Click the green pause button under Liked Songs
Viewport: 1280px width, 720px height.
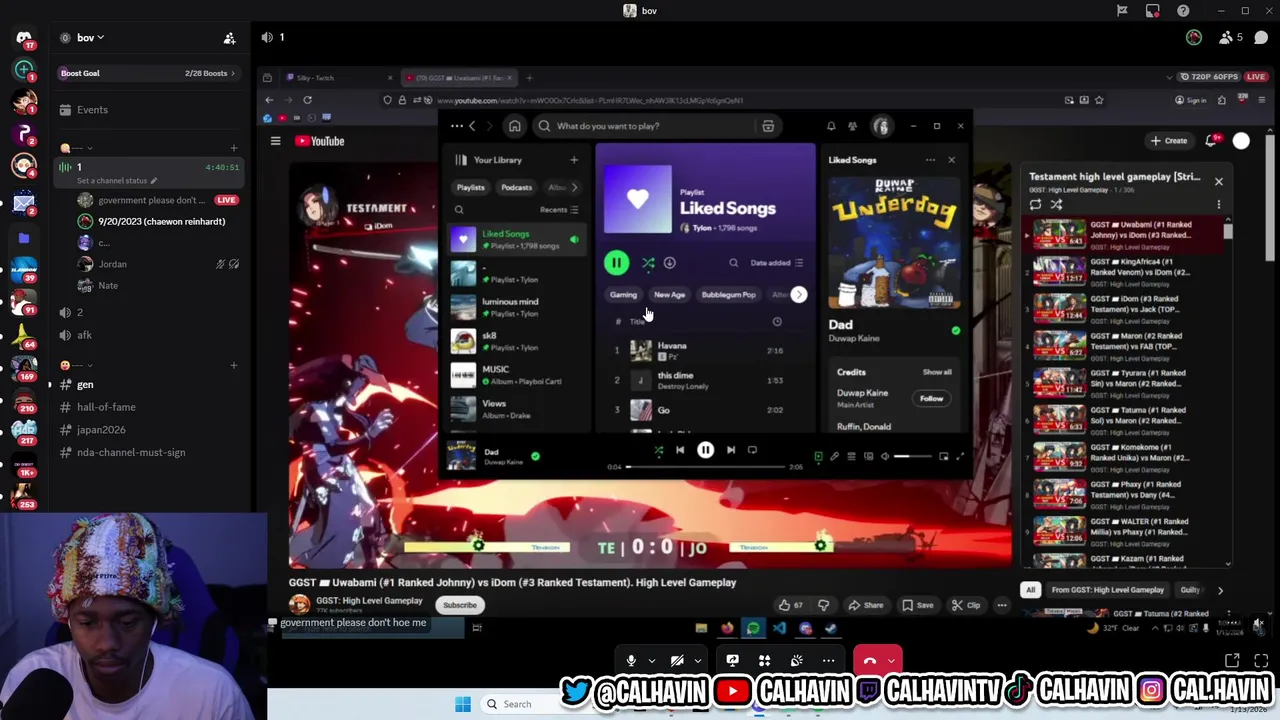(x=616, y=263)
